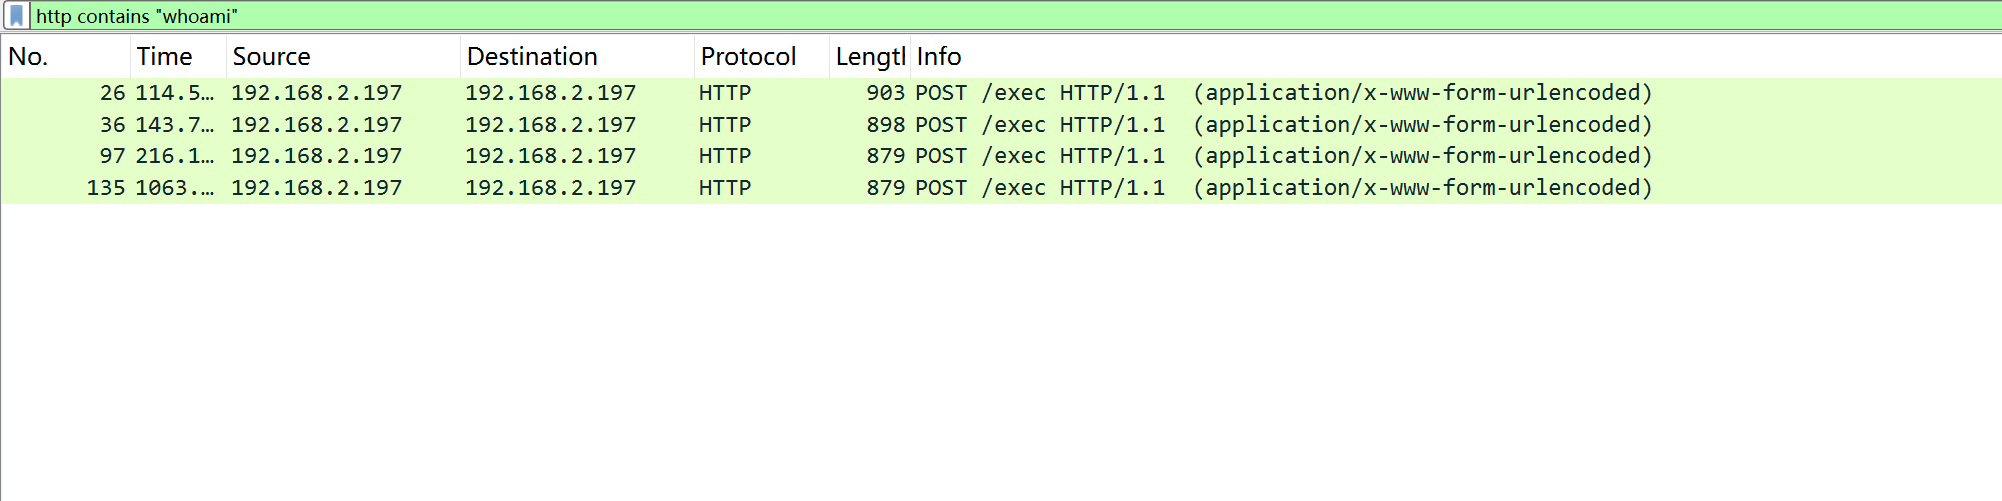Click the Destination column header
This screenshot has height=501, width=2002.
tap(532, 57)
